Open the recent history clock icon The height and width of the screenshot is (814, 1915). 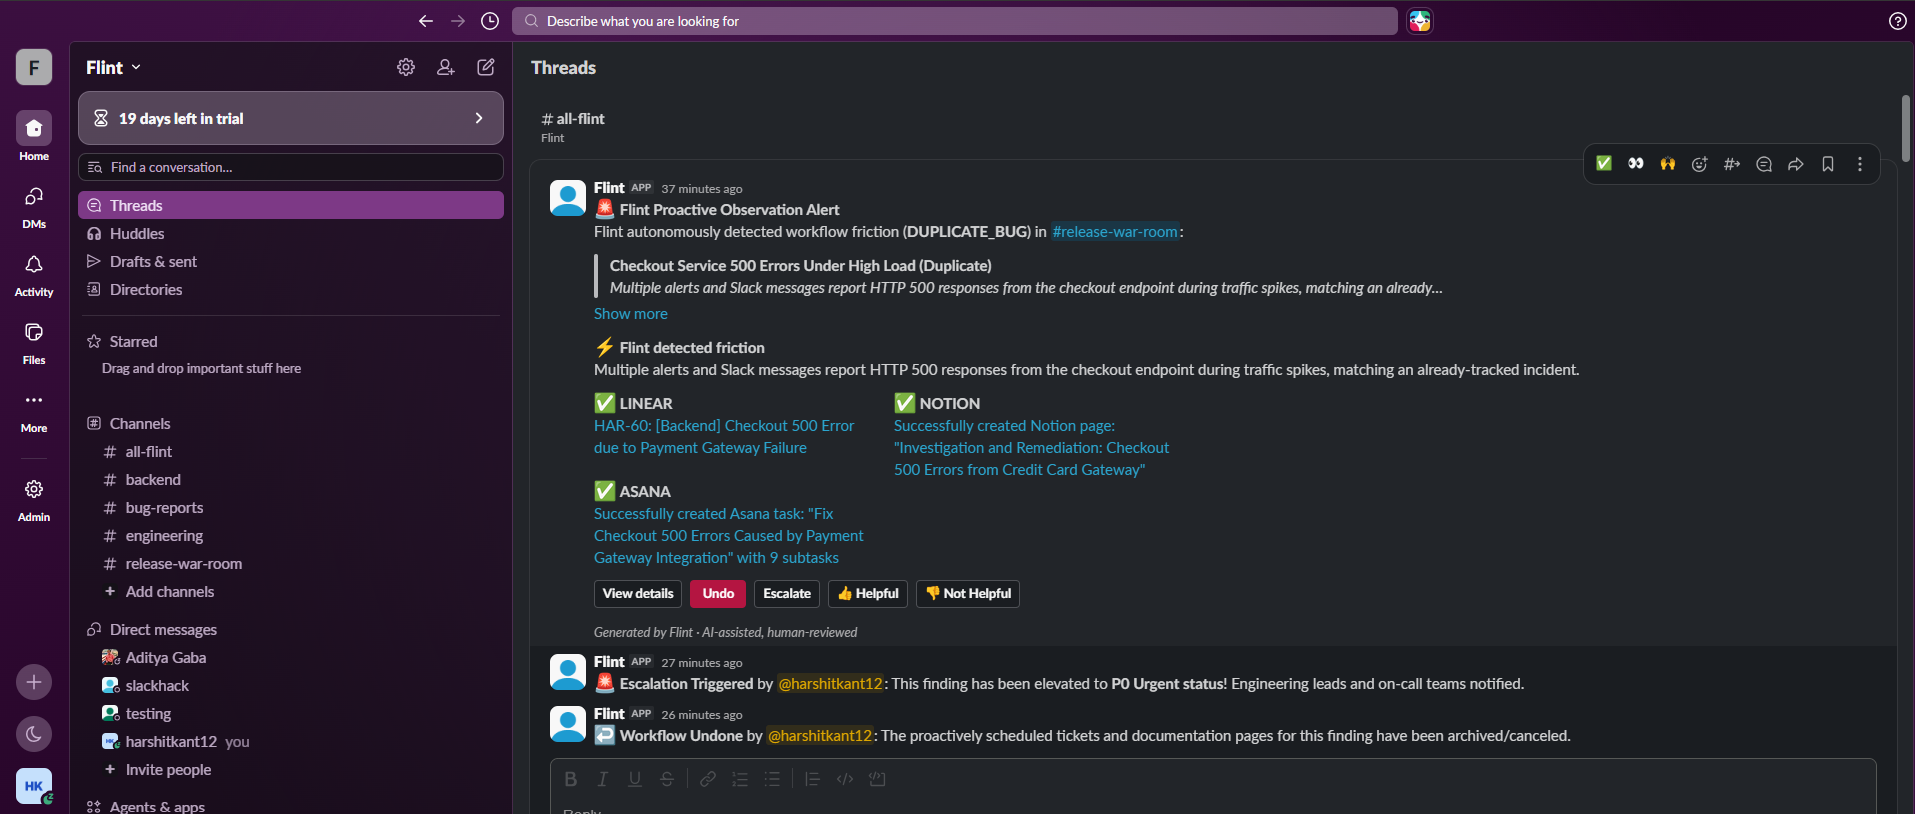pos(490,21)
